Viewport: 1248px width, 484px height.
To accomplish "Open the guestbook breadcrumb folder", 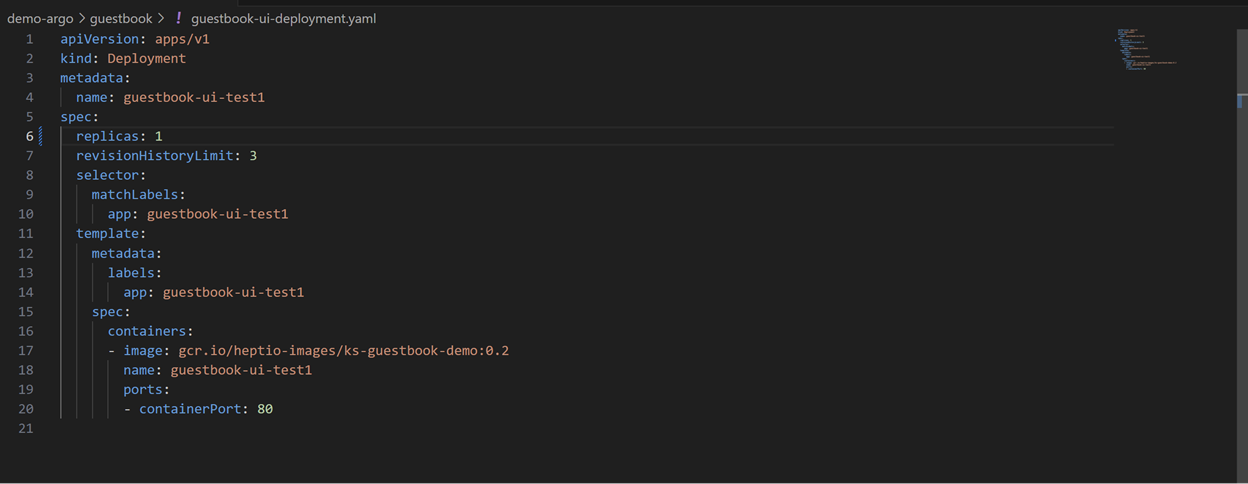I will pos(121,18).
